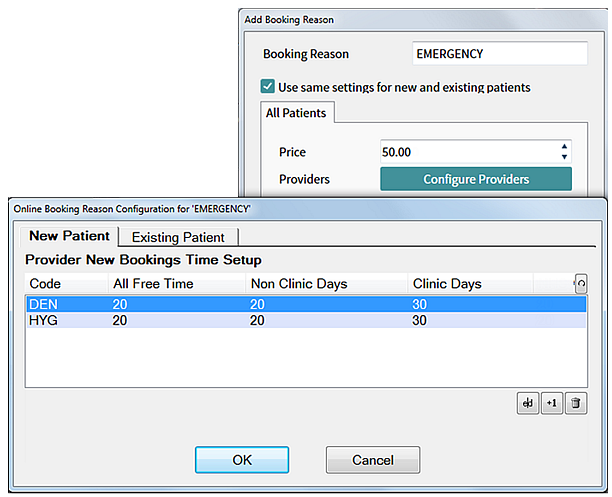Uncheck Use same settings for all patients
Viewport: 612px width, 497px height.
(x=267, y=86)
